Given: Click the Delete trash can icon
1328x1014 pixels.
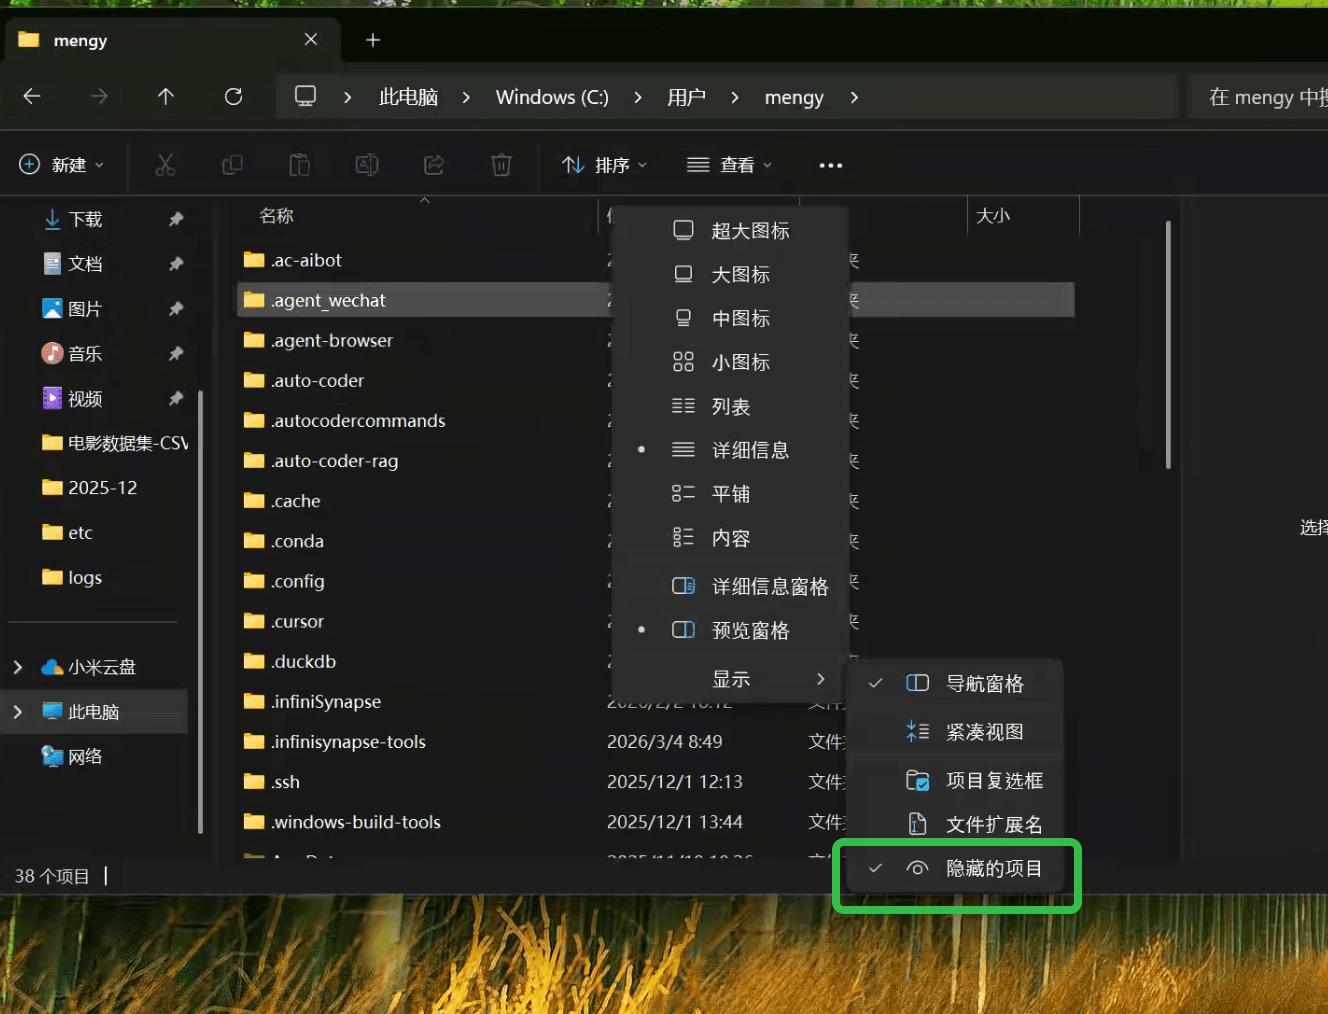Looking at the screenshot, I should (x=501, y=165).
